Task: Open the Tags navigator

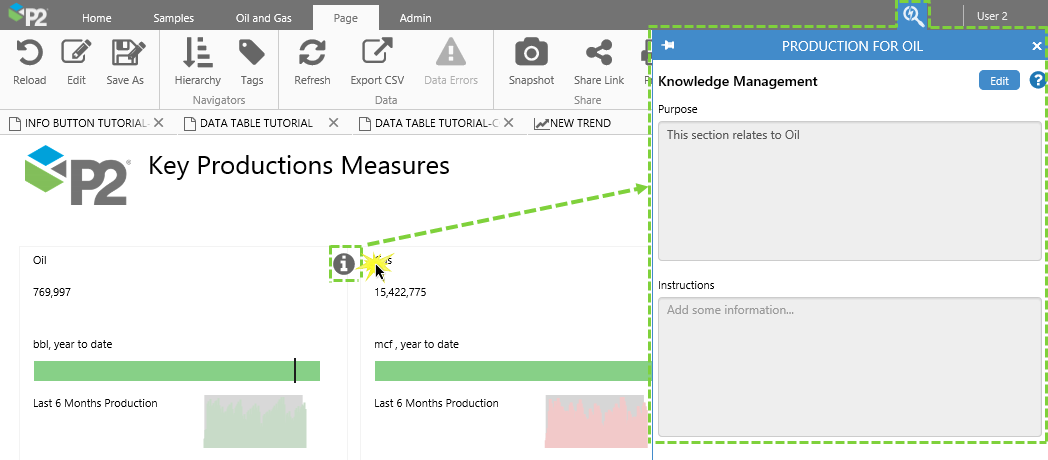Action: 252,54
